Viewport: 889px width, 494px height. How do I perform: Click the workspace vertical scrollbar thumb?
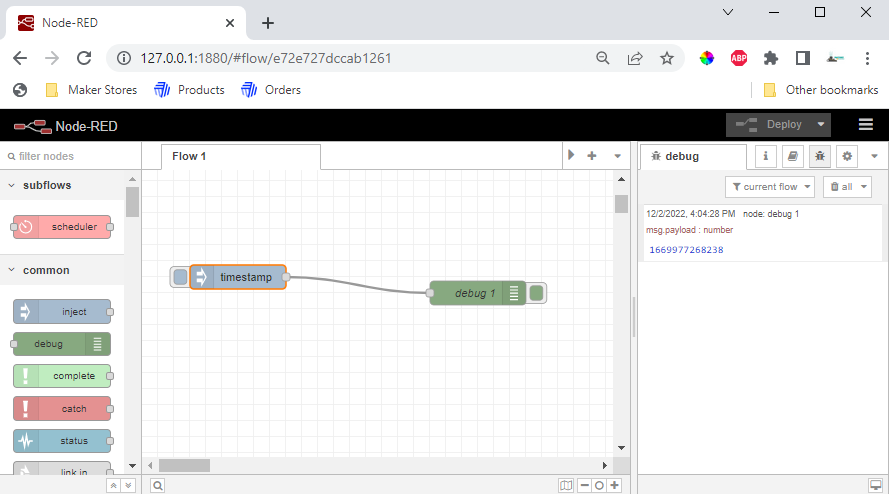tap(621, 204)
